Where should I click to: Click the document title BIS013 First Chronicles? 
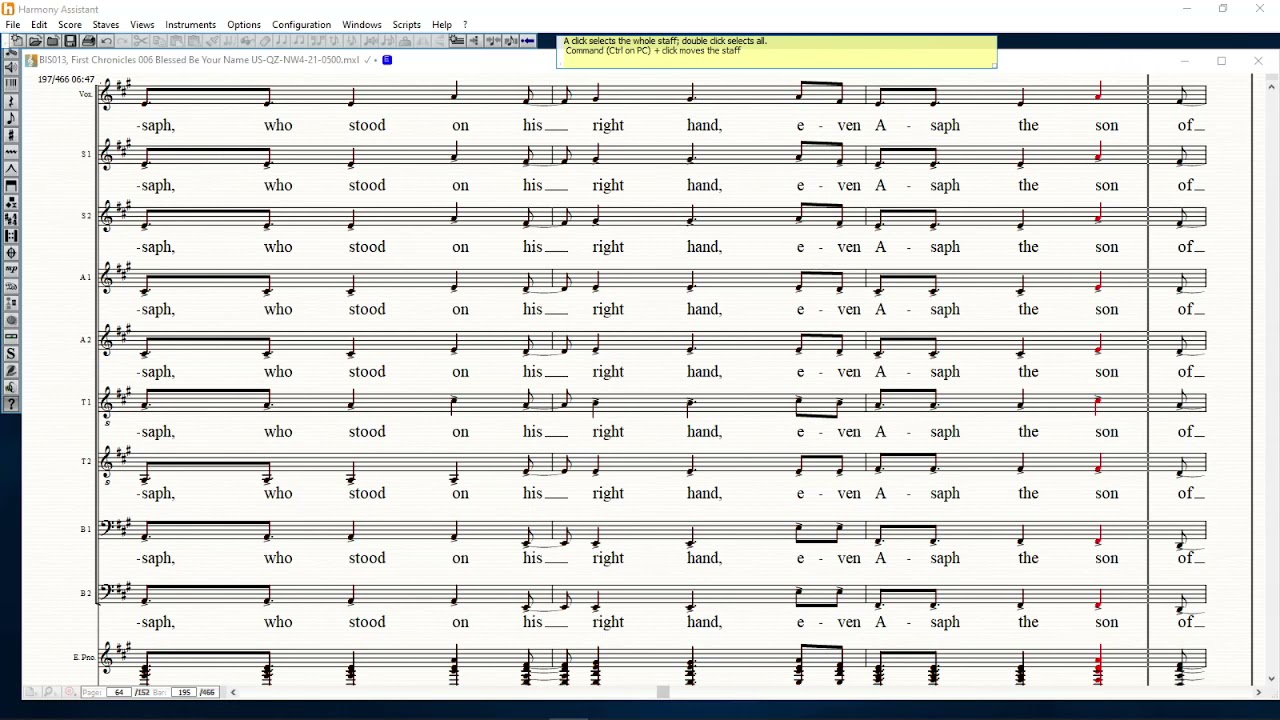click(200, 60)
